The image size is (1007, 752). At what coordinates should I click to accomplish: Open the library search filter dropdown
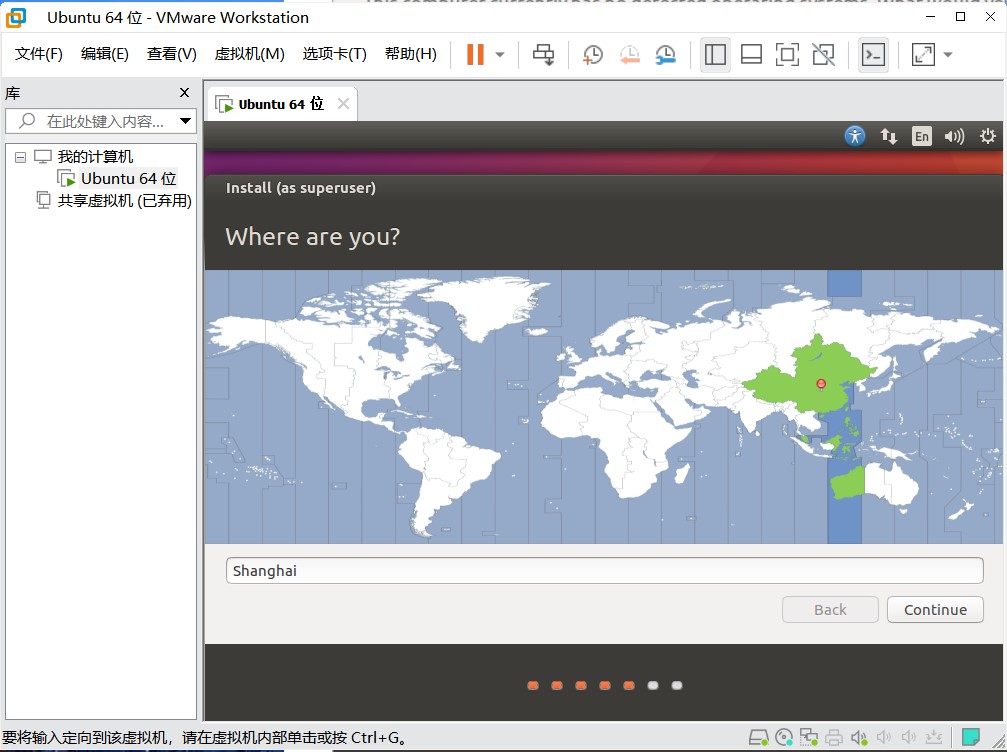185,121
